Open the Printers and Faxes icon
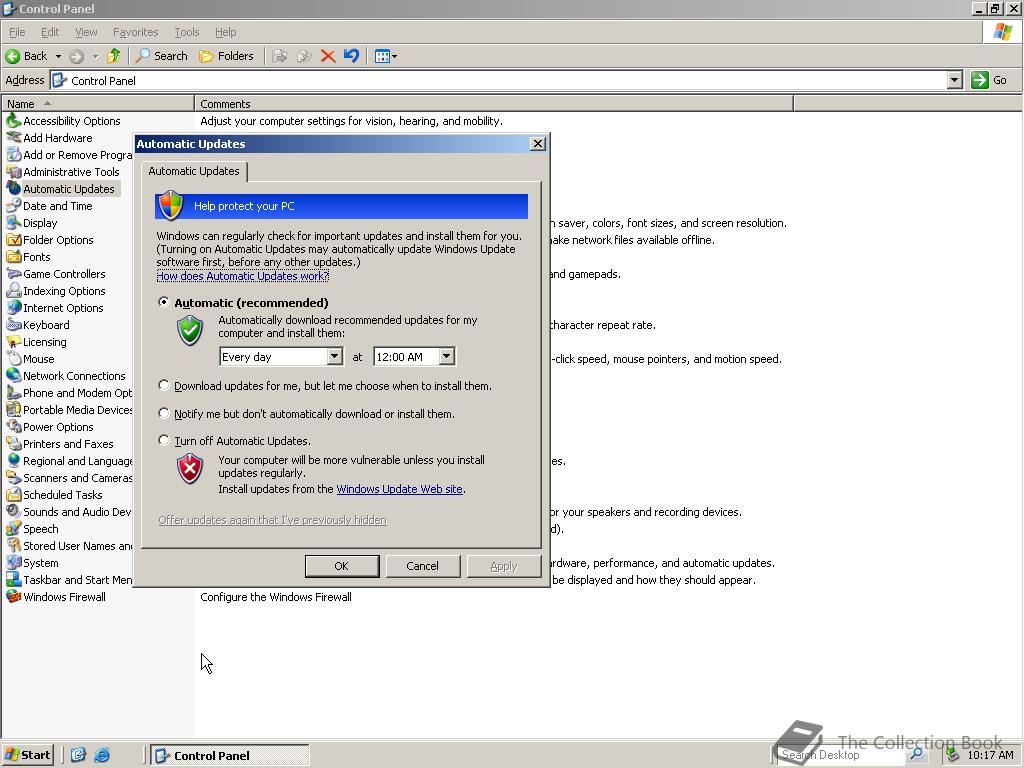Screen dimensions: 1024x768 coord(14,443)
